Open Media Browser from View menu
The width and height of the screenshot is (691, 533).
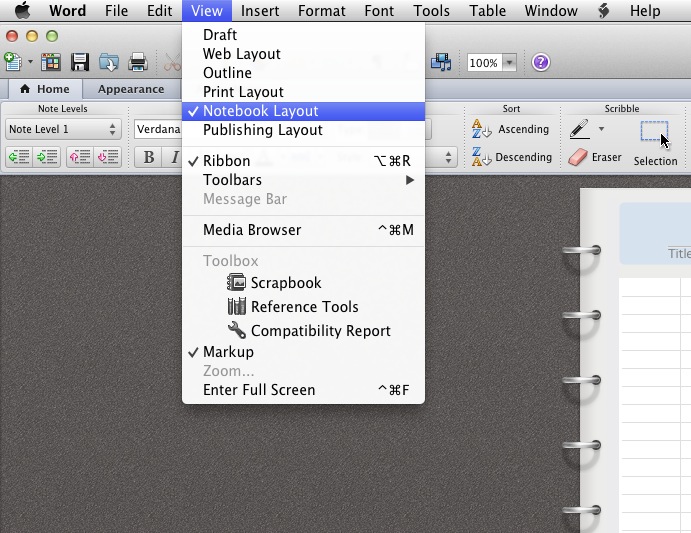pos(303,230)
